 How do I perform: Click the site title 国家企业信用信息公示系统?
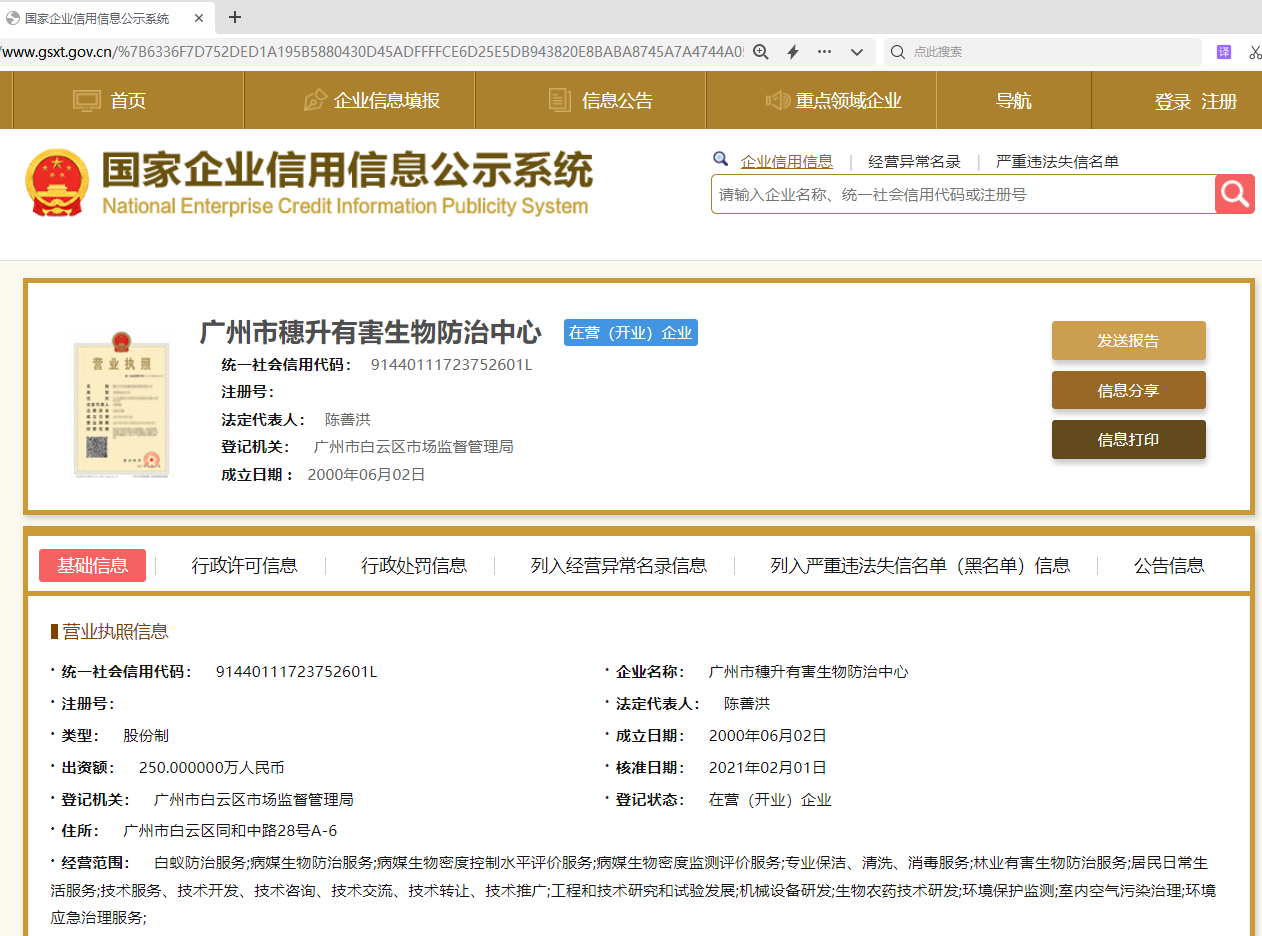347,170
